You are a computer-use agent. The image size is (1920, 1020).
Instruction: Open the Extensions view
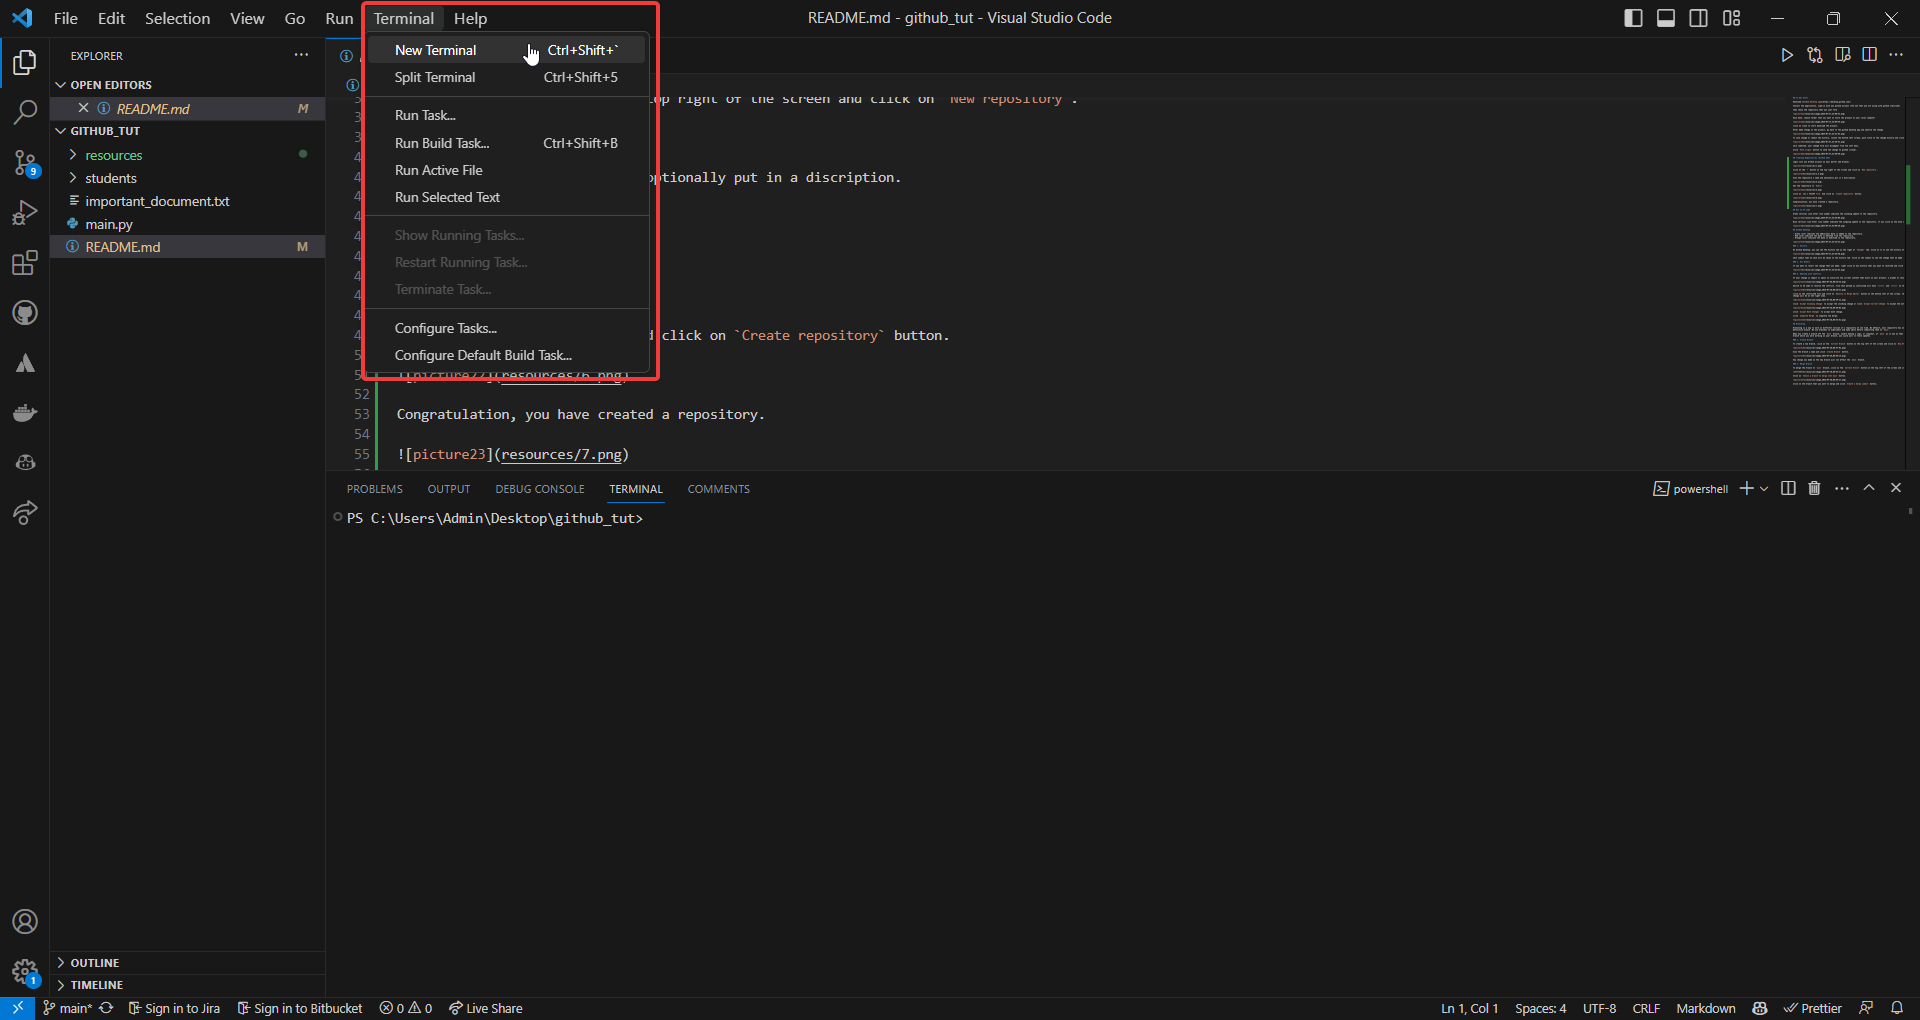25,263
